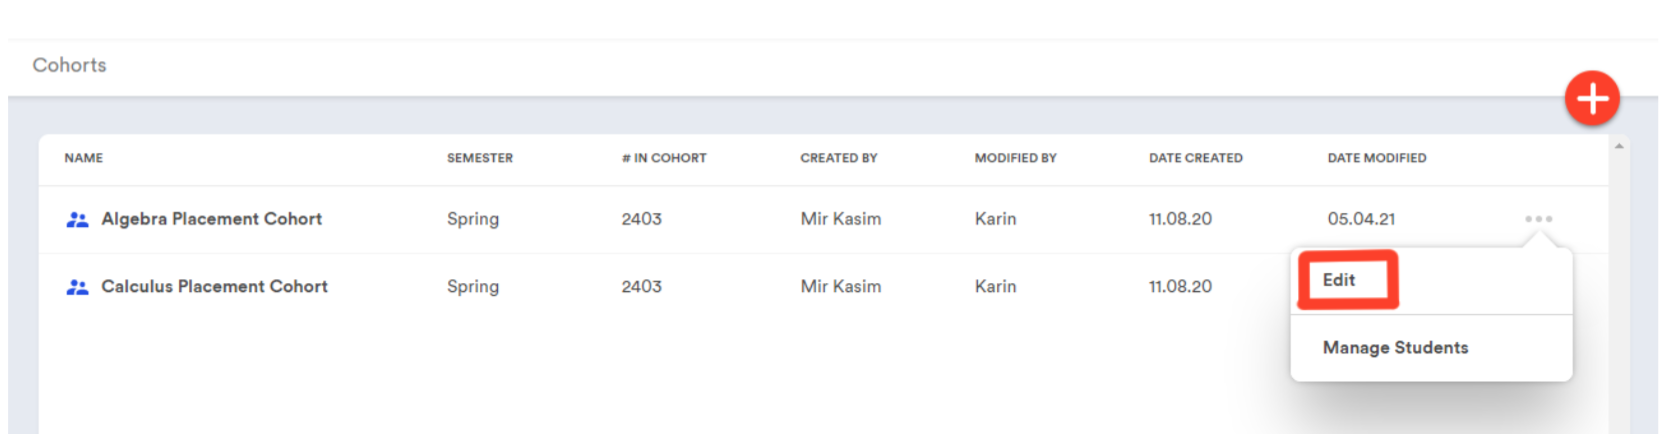The image size is (1668, 434).
Task: Click the red plus add cohort button
Action: point(1592,98)
